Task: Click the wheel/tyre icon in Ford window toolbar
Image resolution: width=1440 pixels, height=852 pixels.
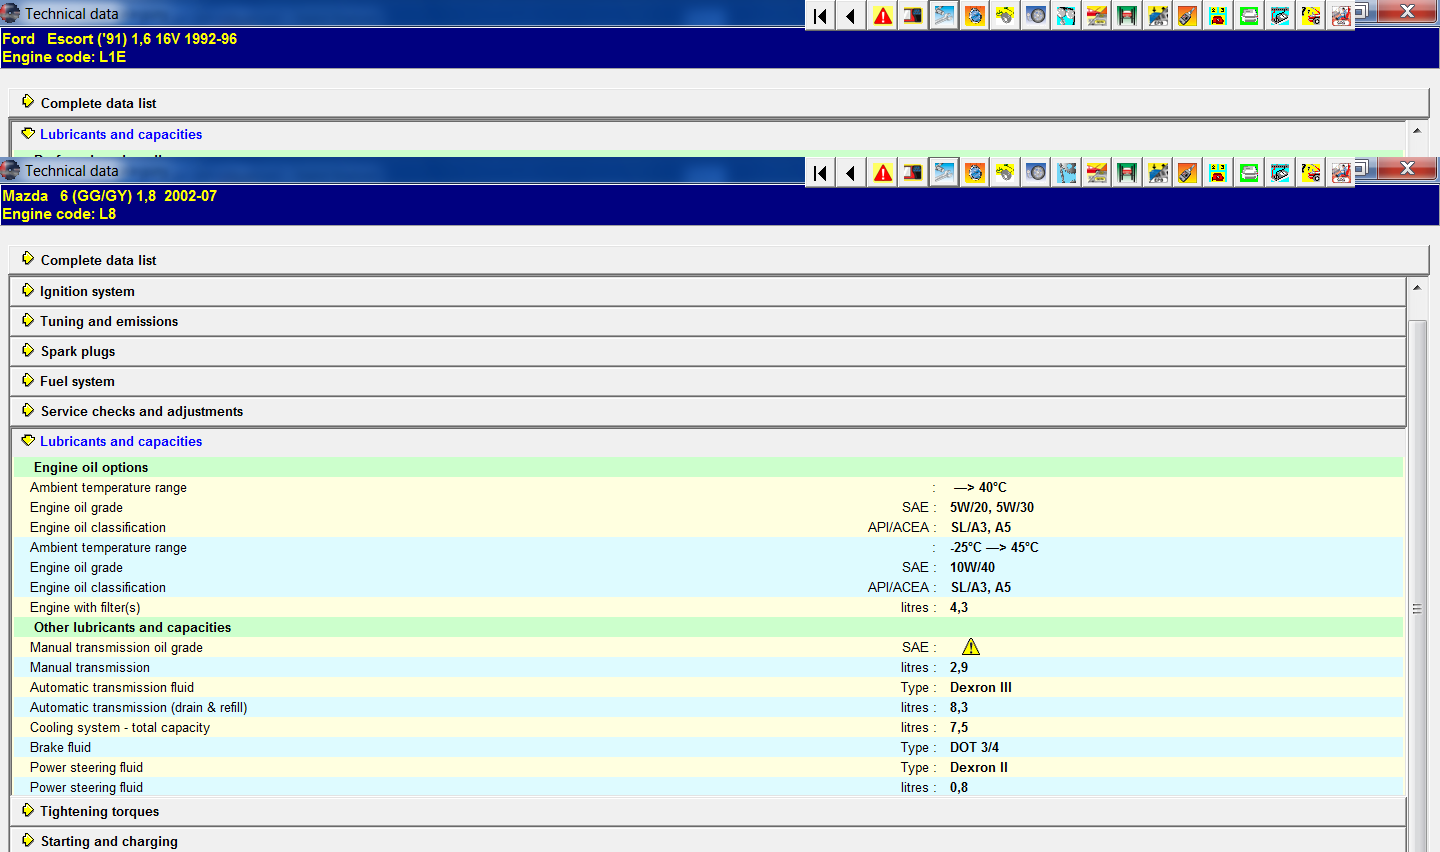Action: tap(1036, 16)
